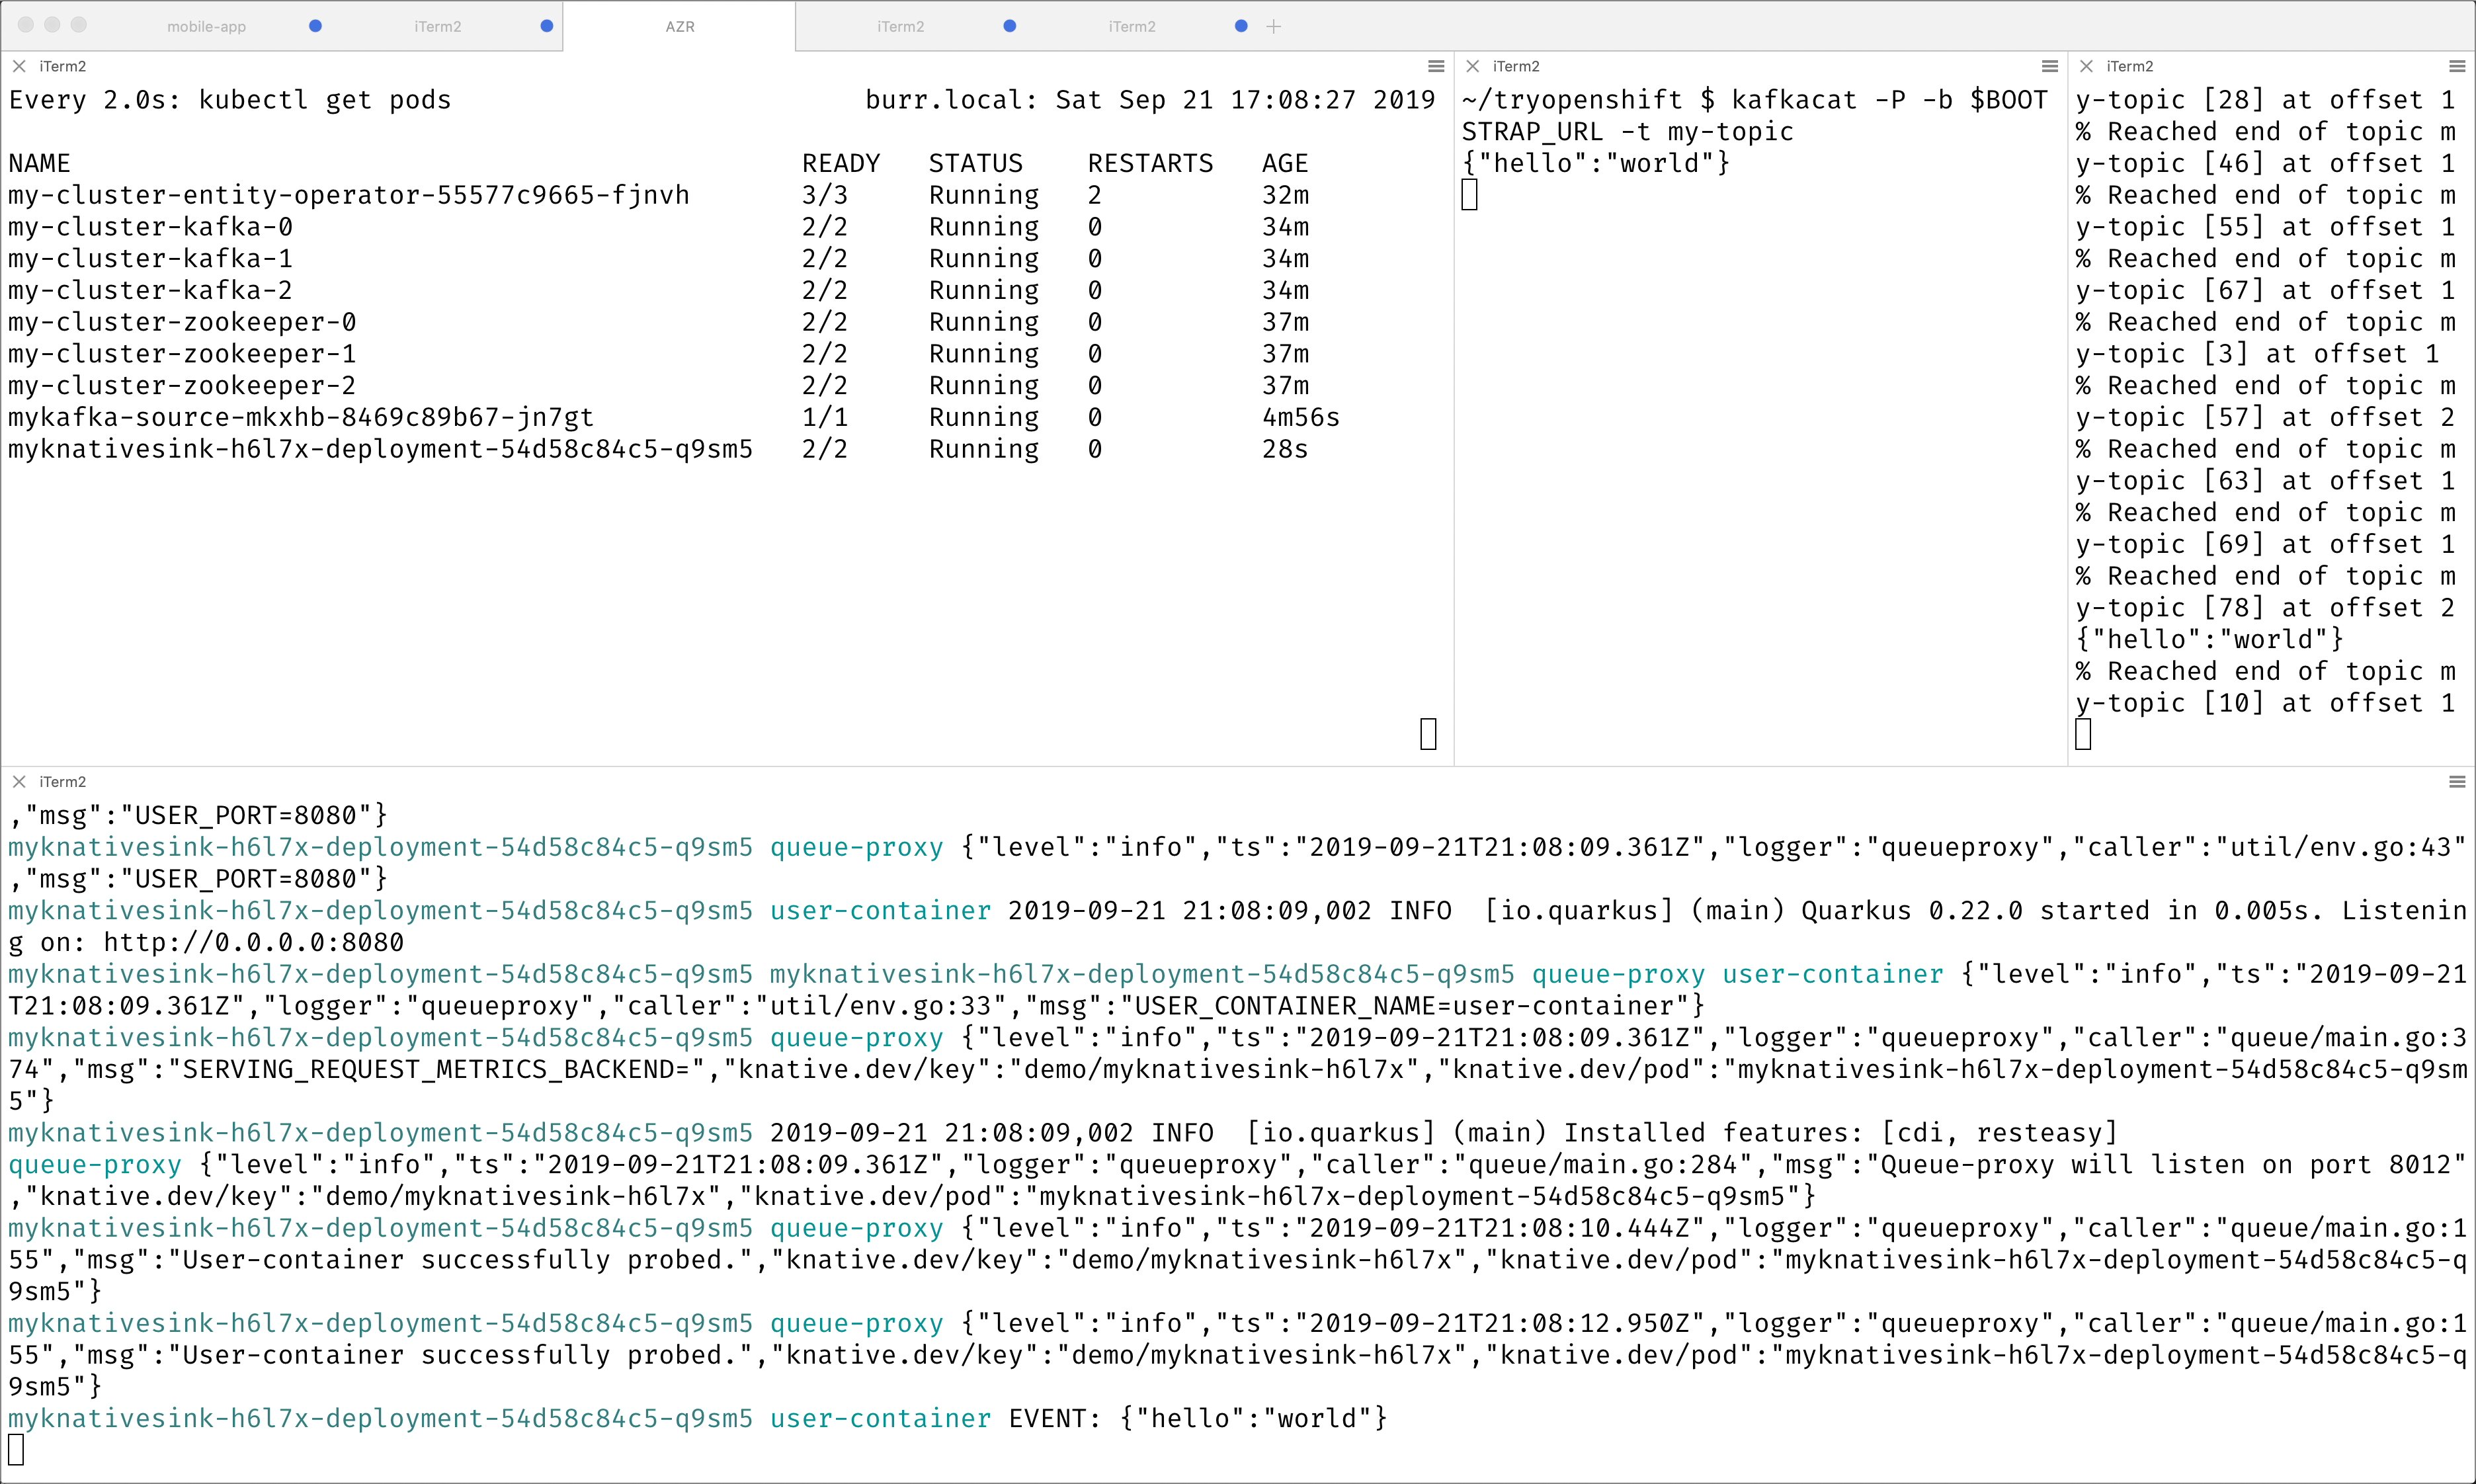This screenshot has height=1484, width=2476.
Task: Click the EVENT hello world log line
Action: [x=1197, y=1418]
